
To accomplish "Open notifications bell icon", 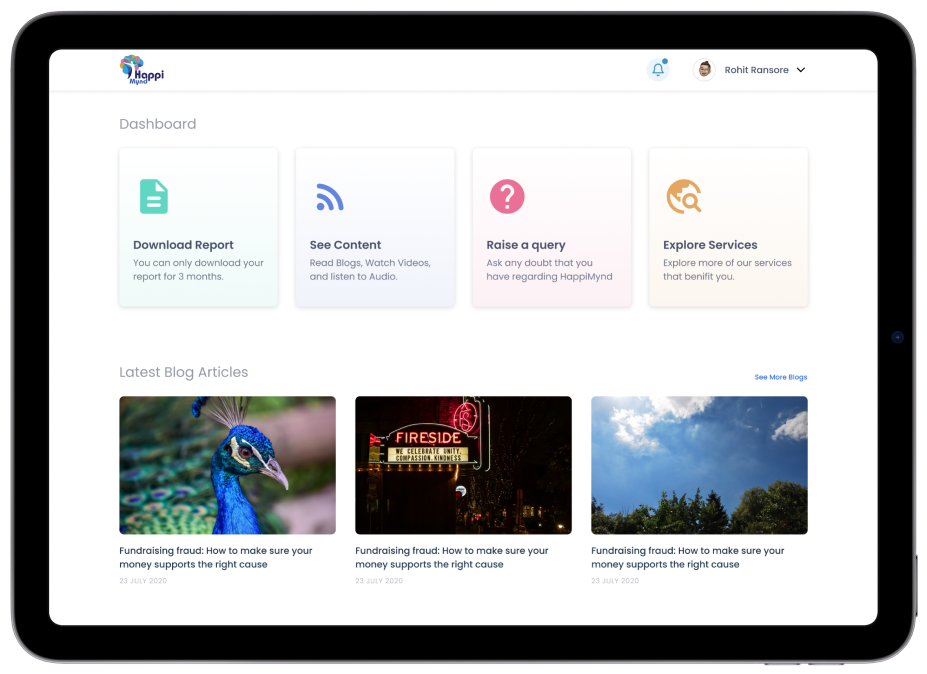I will point(658,70).
